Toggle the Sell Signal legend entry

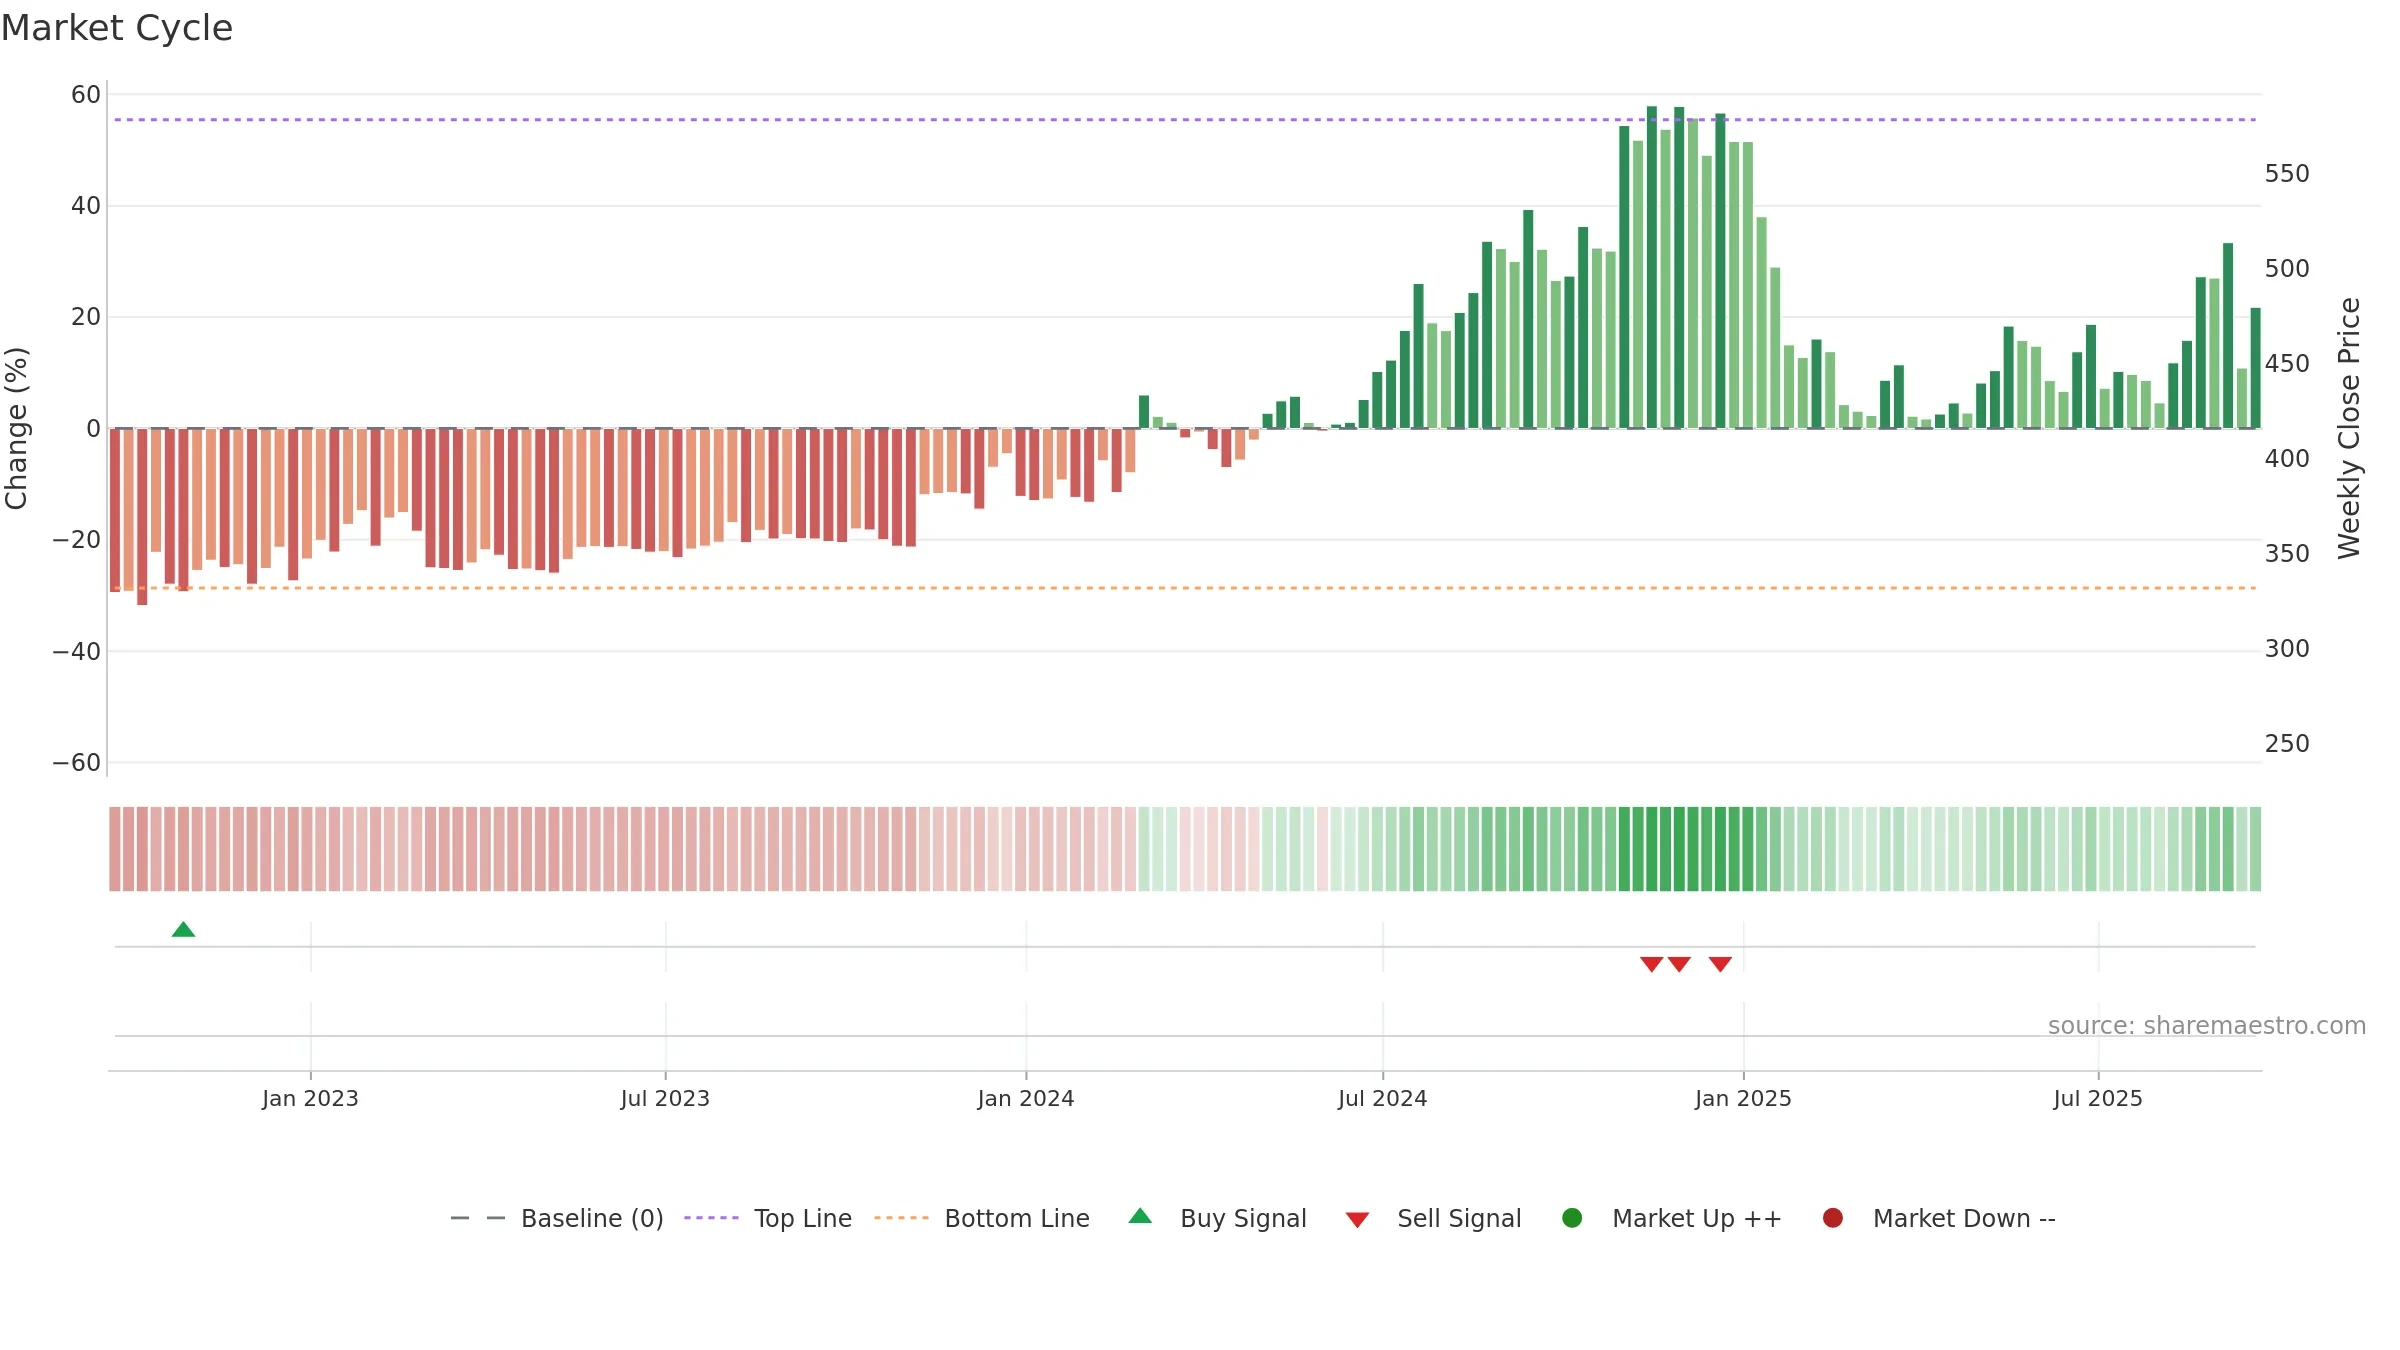(x=1433, y=1218)
